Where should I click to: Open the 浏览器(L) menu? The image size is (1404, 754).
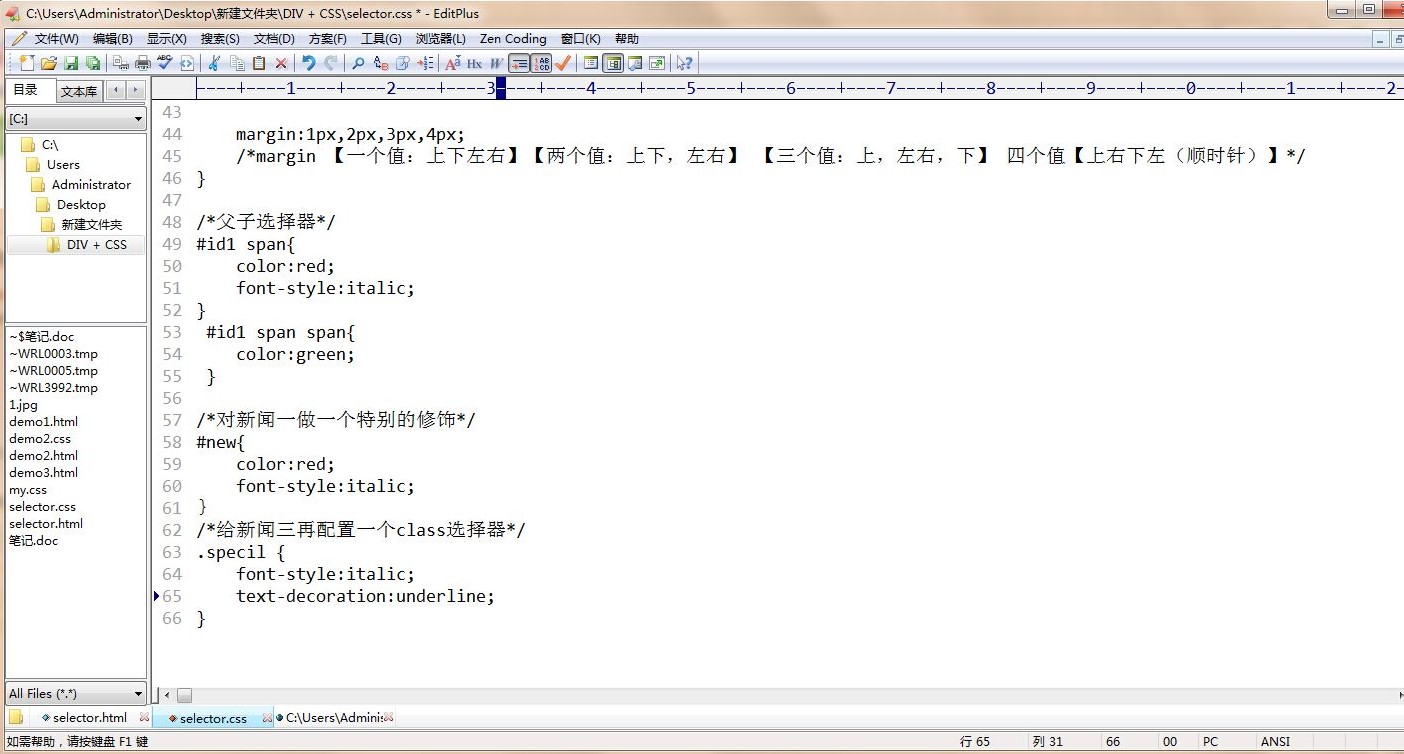tap(441, 39)
